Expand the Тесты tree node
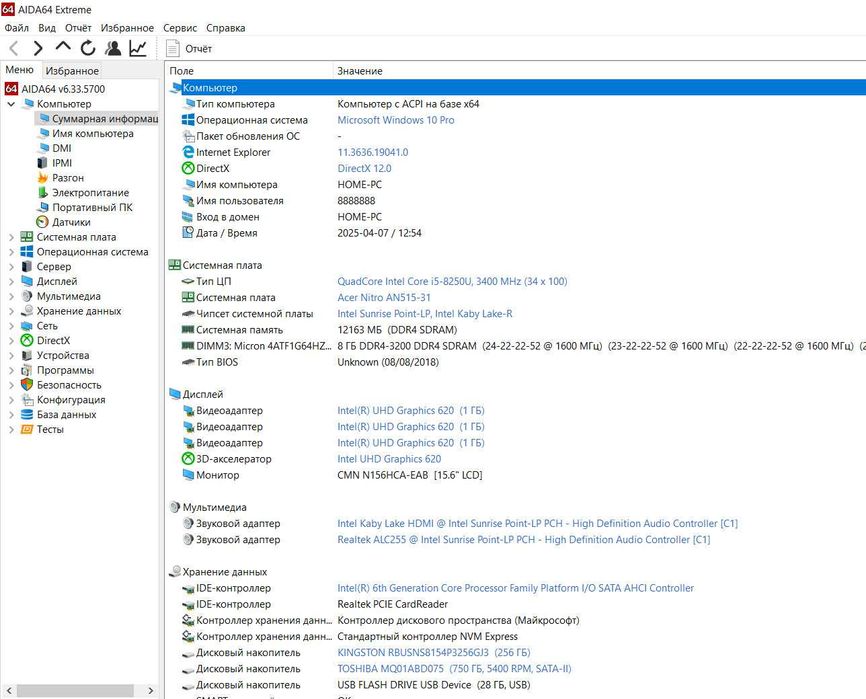Screen dimensions: 866x699 (11, 430)
